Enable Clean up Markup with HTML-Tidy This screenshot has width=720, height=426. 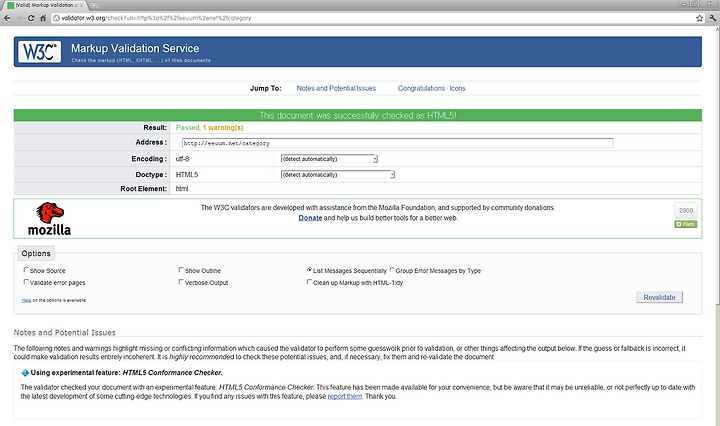[x=309, y=282]
